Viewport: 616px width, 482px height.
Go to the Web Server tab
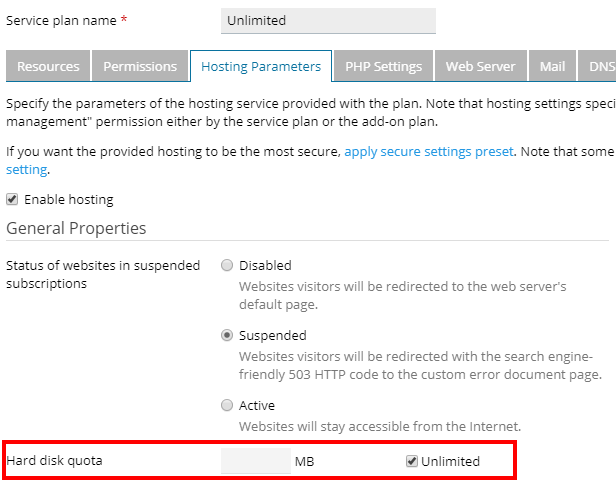480,67
